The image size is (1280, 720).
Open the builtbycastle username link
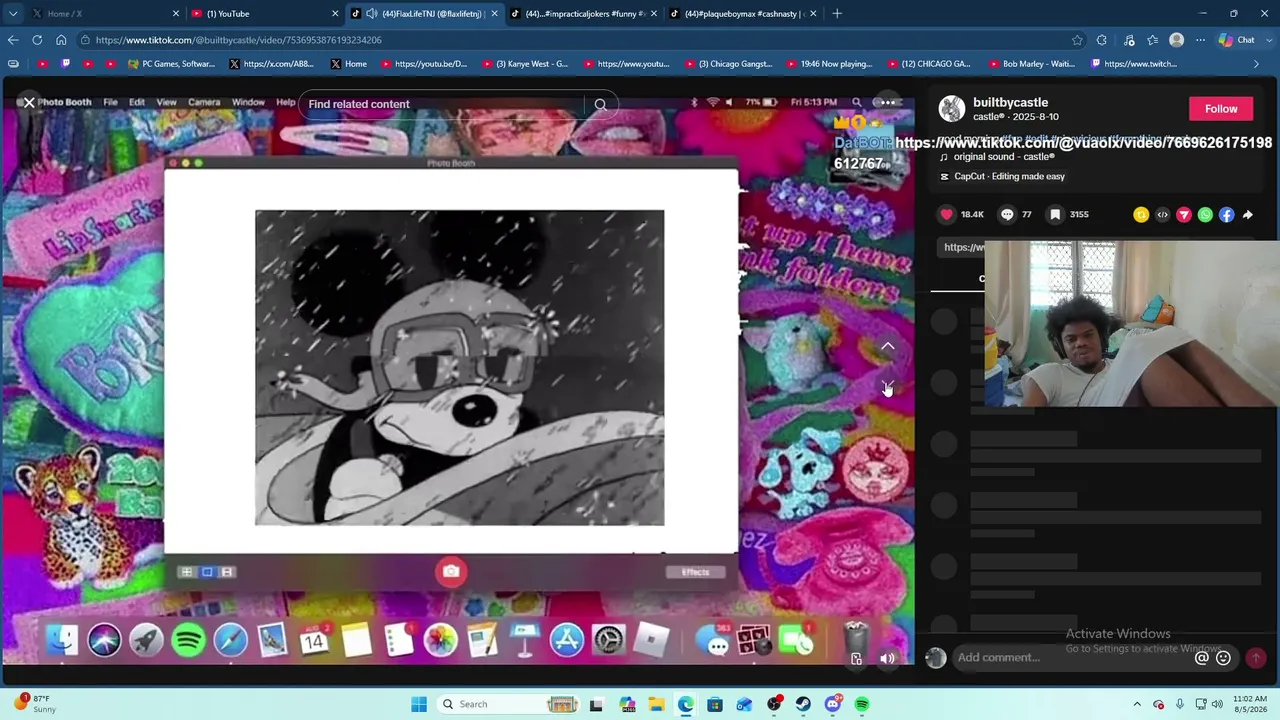click(1010, 102)
